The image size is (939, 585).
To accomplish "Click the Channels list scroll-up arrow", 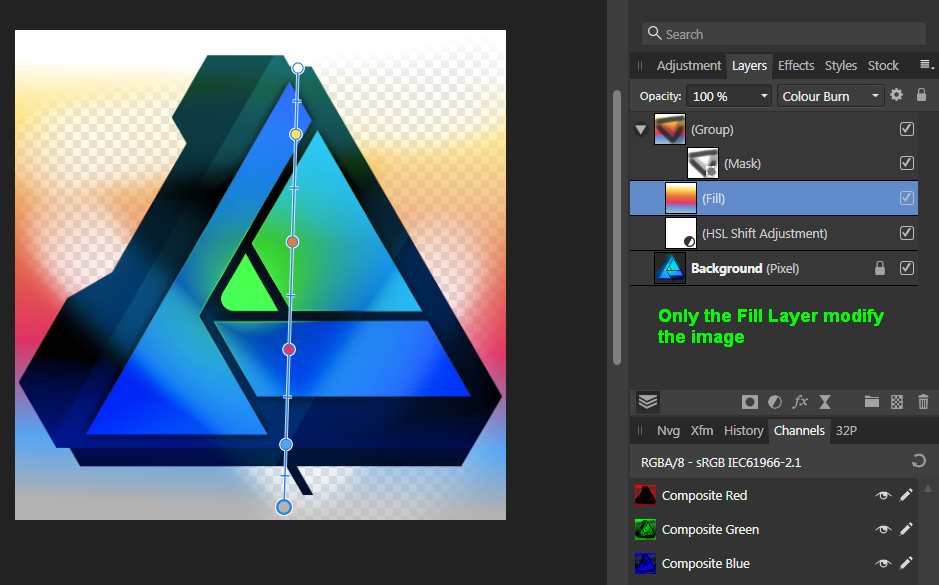I will 928,489.
